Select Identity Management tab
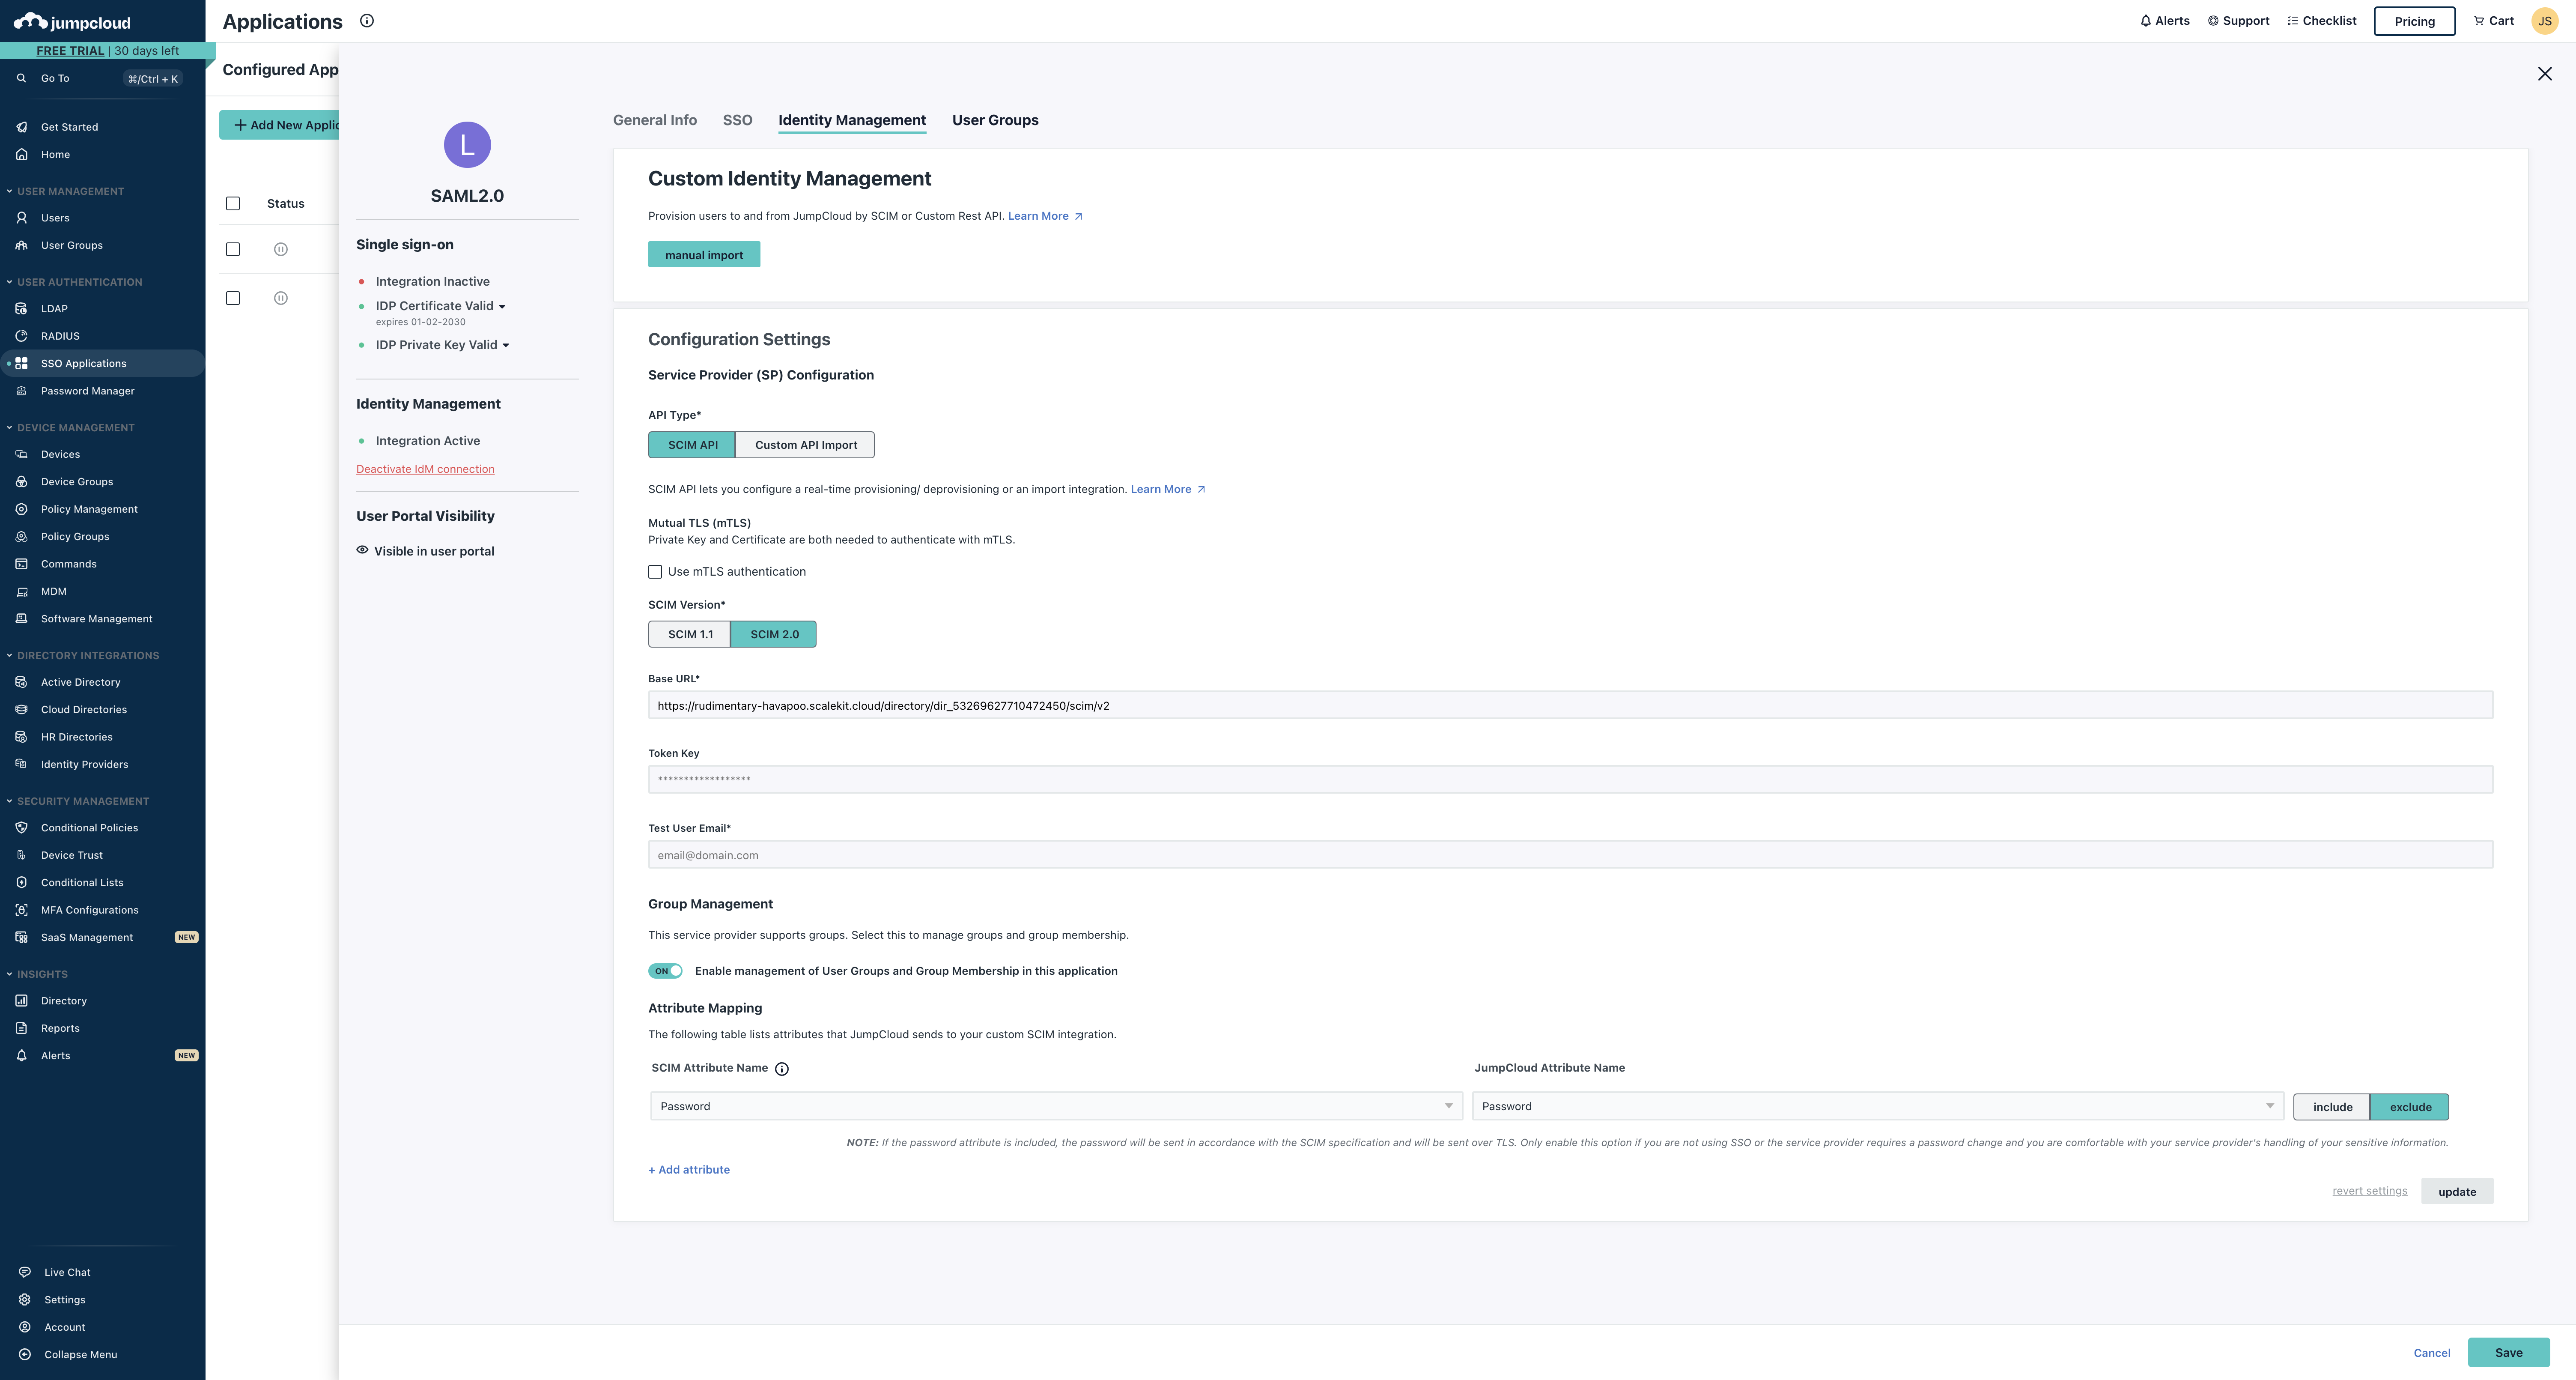 pos(852,120)
